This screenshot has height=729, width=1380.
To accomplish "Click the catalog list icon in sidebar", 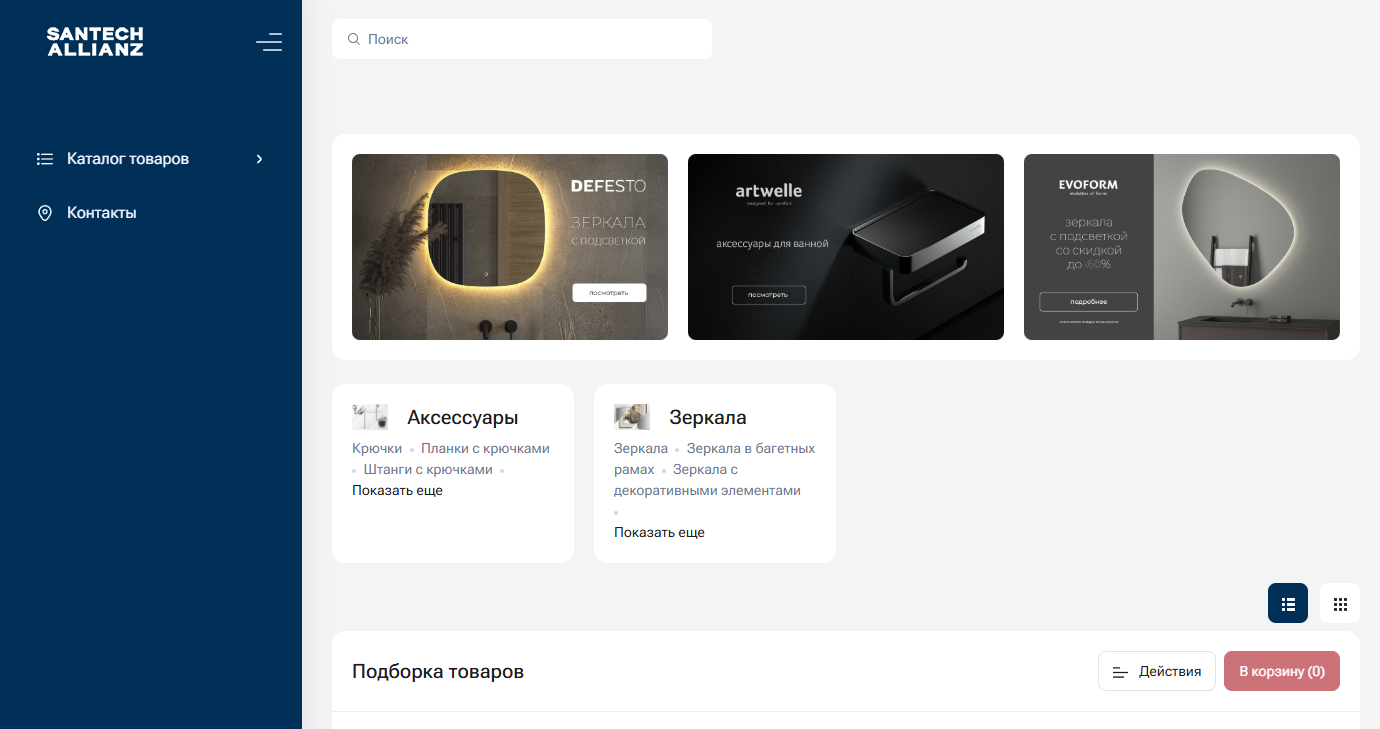I will point(44,159).
